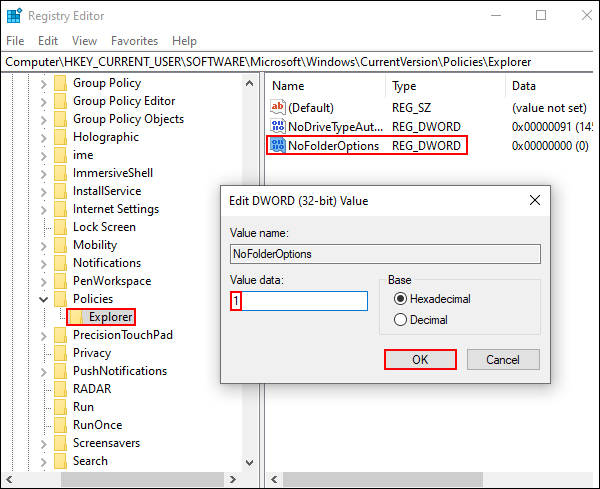
Task: Click the ImmersiveShell folder icon
Action: (x=60, y=173)
